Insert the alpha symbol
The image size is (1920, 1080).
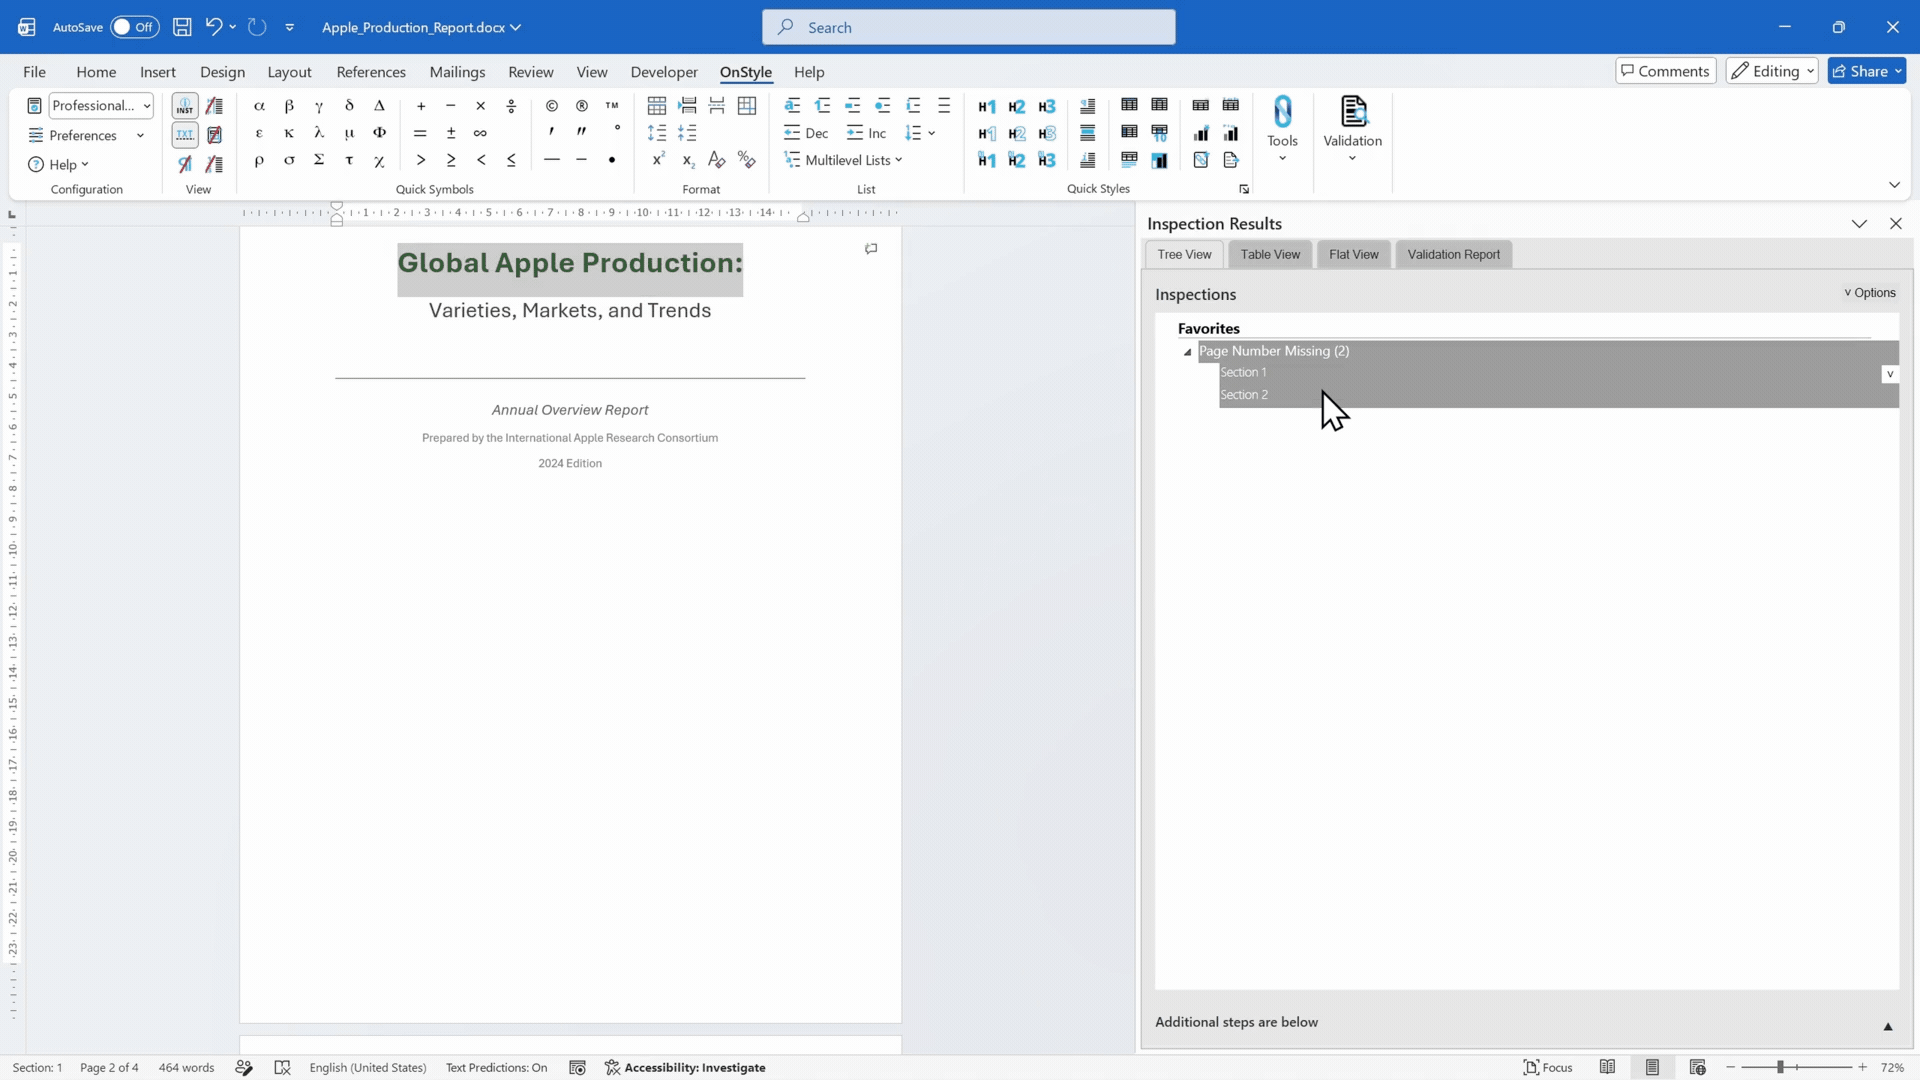click(x=259, y=106)
